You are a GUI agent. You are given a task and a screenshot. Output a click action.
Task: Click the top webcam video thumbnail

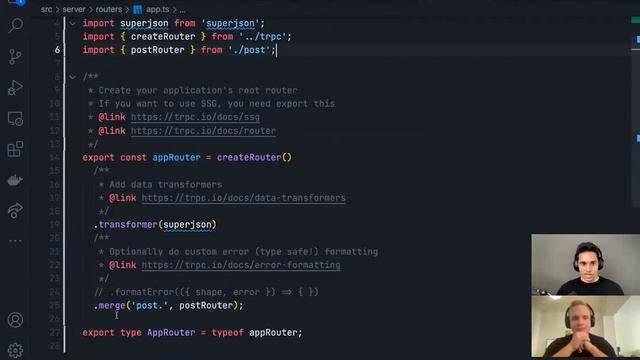click(586, 265)
